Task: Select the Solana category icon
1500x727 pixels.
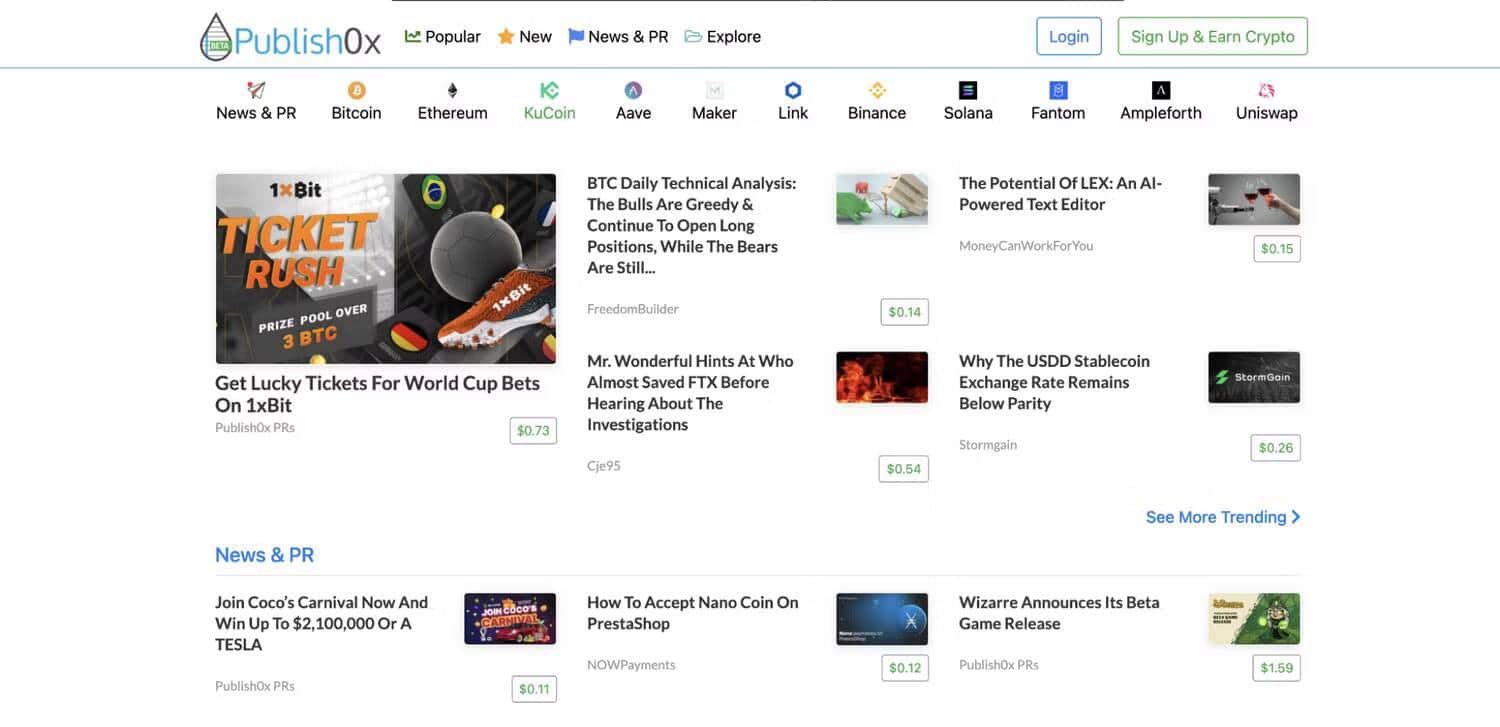Action: point(967,91)
